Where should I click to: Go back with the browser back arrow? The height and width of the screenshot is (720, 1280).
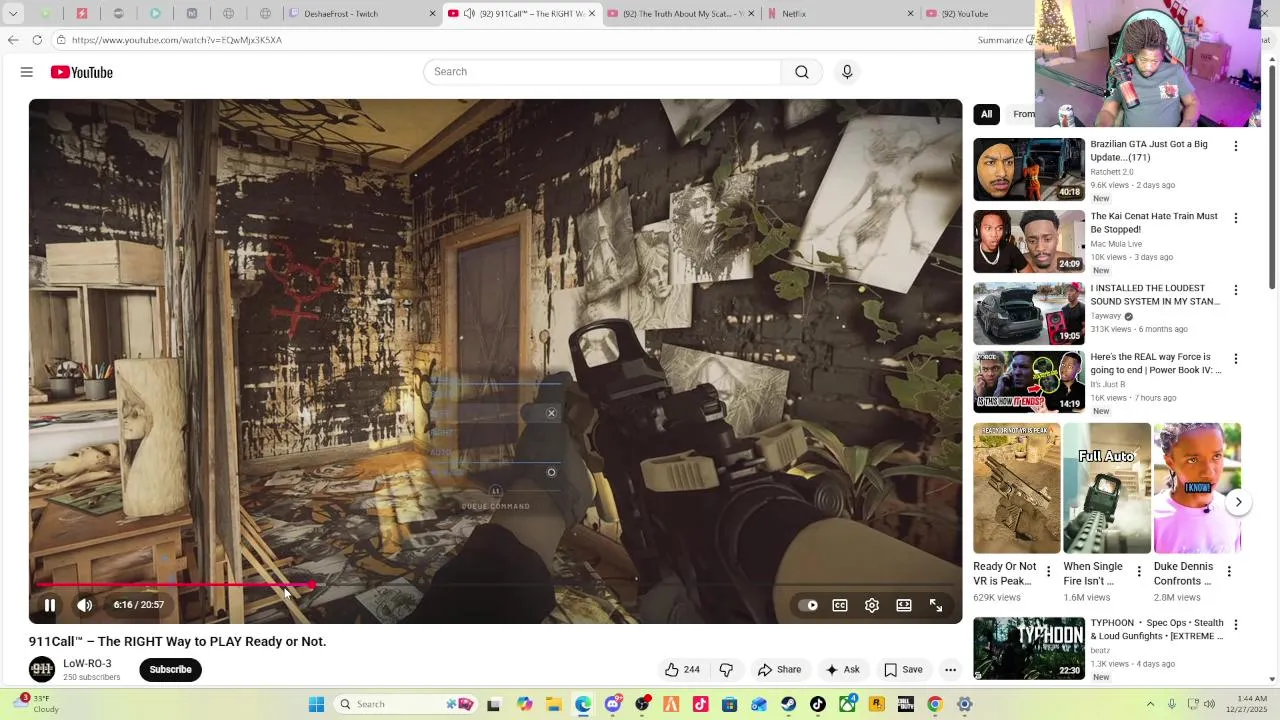tap(12, 40)
